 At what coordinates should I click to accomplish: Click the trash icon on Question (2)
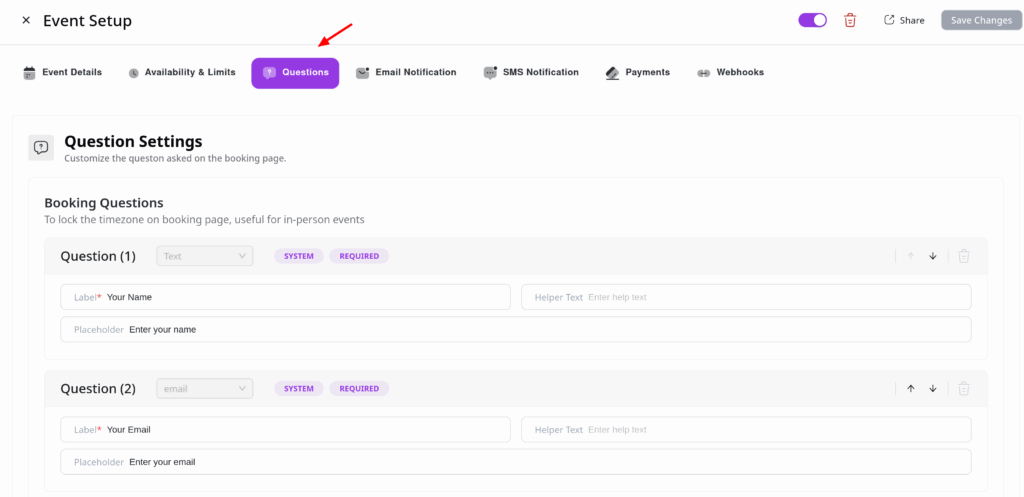pos(964,388)
